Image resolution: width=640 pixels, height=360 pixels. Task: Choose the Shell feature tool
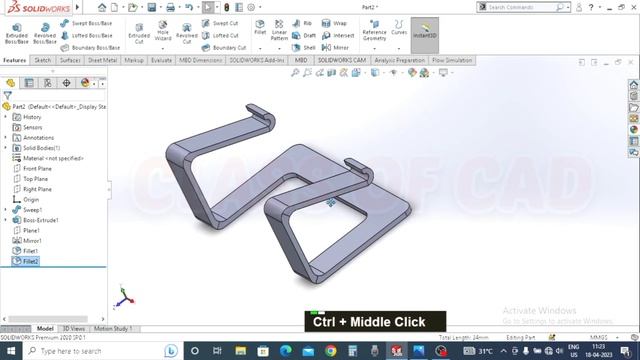(304, 48)
